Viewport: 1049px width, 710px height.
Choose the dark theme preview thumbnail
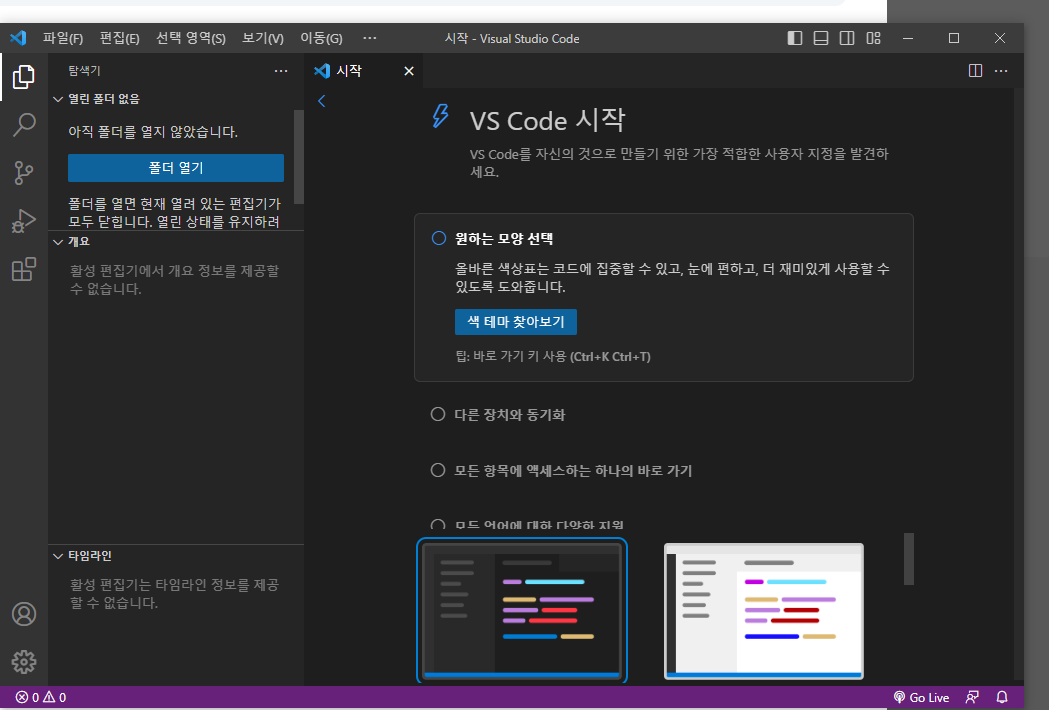(522, 610)
